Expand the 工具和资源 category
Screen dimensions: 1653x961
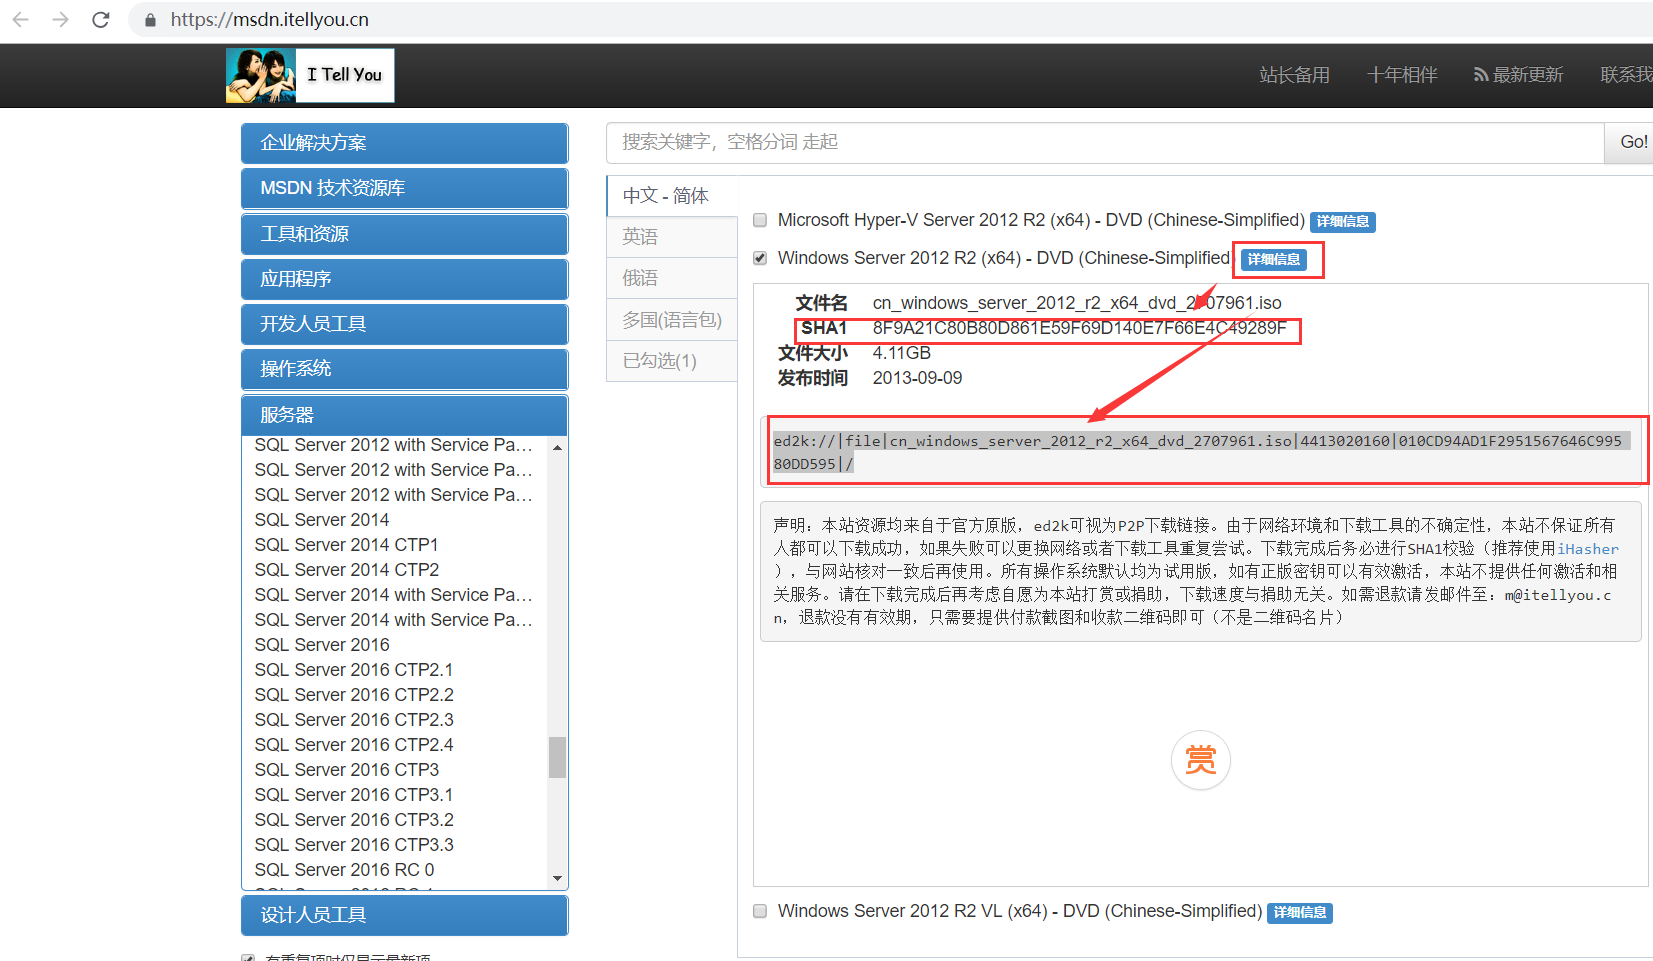[x=405, y=234]
